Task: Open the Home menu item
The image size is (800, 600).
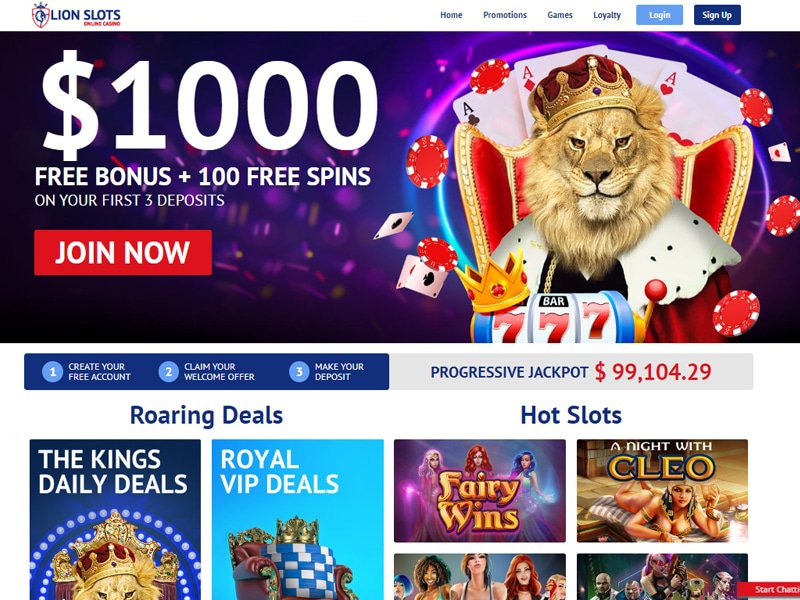Action: [451, 15]
